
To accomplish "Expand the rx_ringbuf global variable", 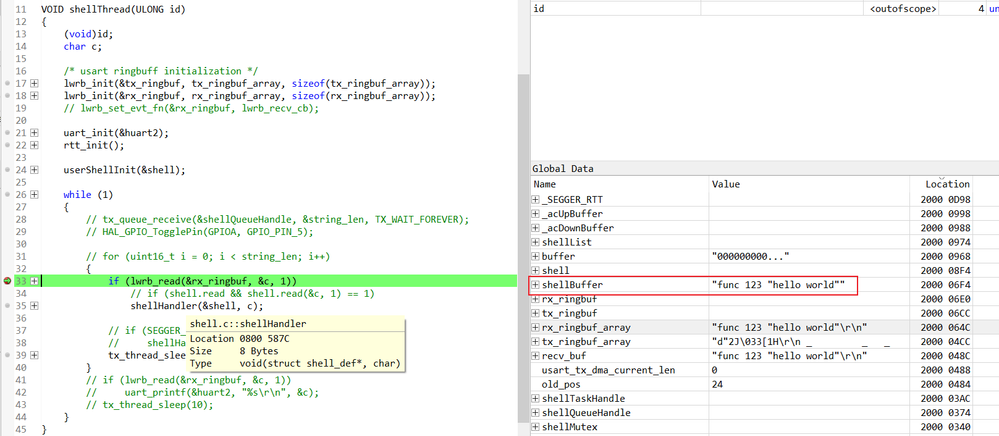I will pos(536,299).
